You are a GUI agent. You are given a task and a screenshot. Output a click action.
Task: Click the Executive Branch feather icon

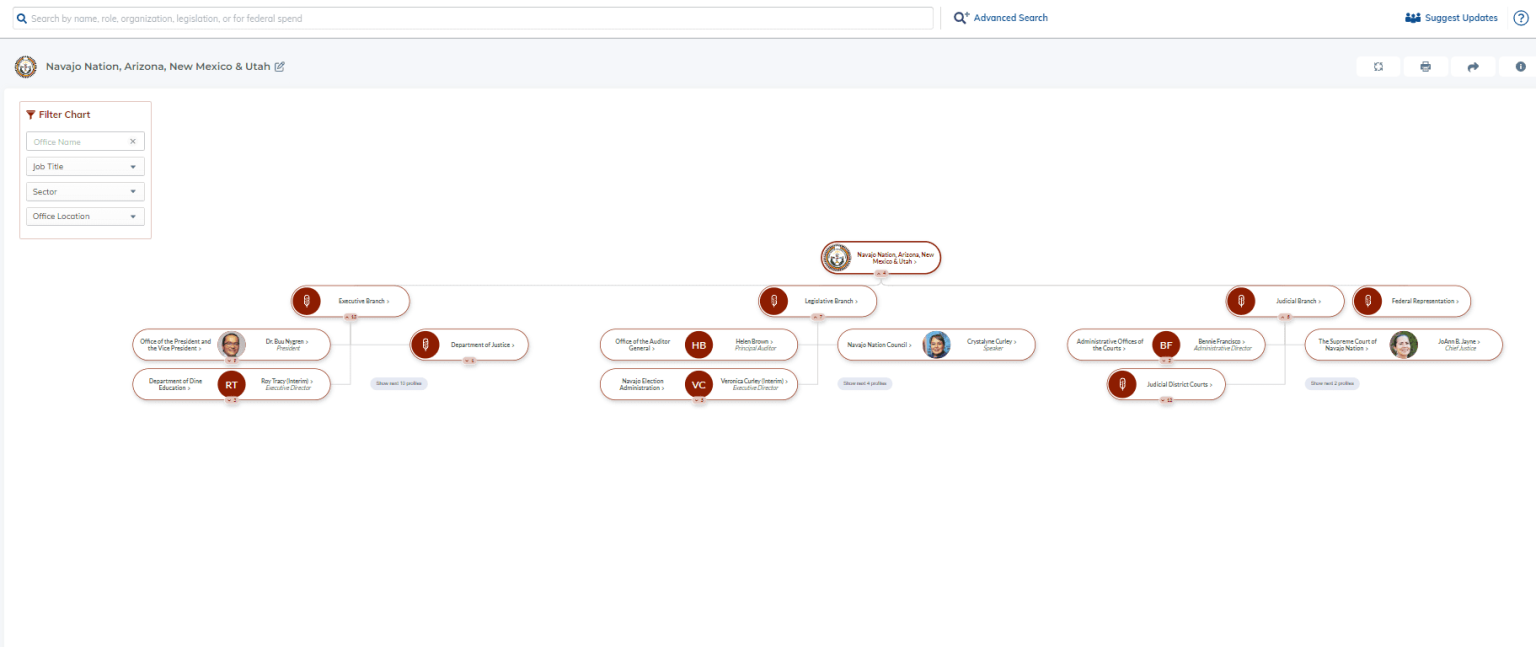306,301
